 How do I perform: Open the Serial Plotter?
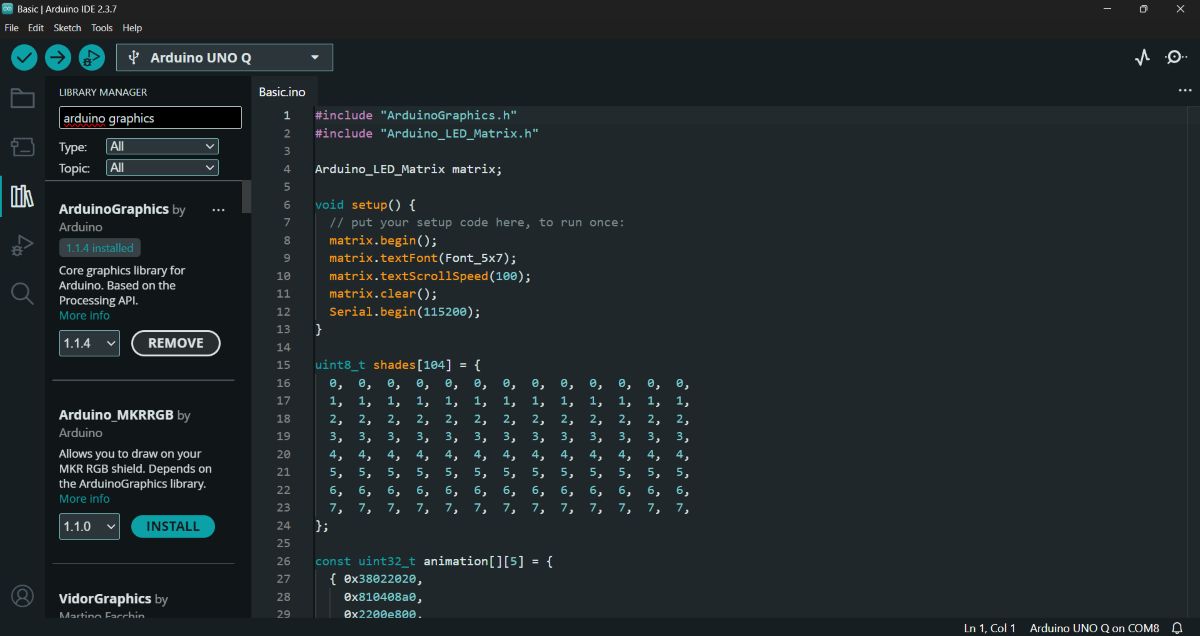click(1142, 58)
